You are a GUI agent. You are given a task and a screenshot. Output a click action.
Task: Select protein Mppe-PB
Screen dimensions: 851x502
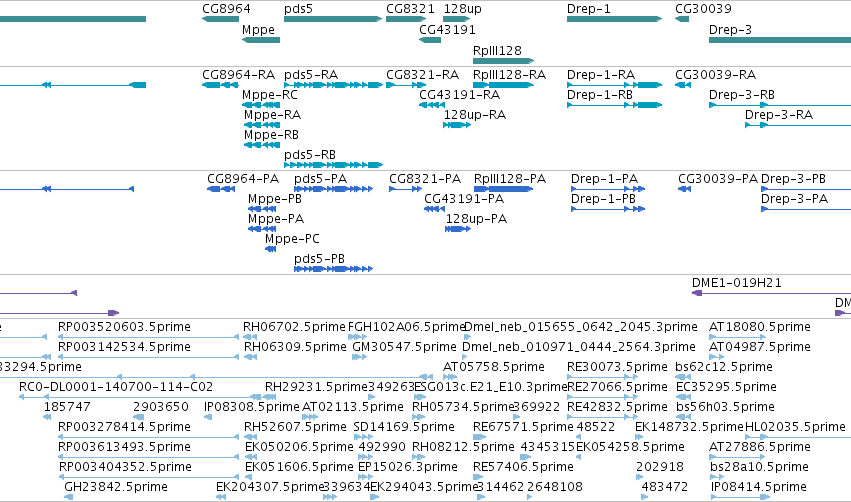pos(275,199)
